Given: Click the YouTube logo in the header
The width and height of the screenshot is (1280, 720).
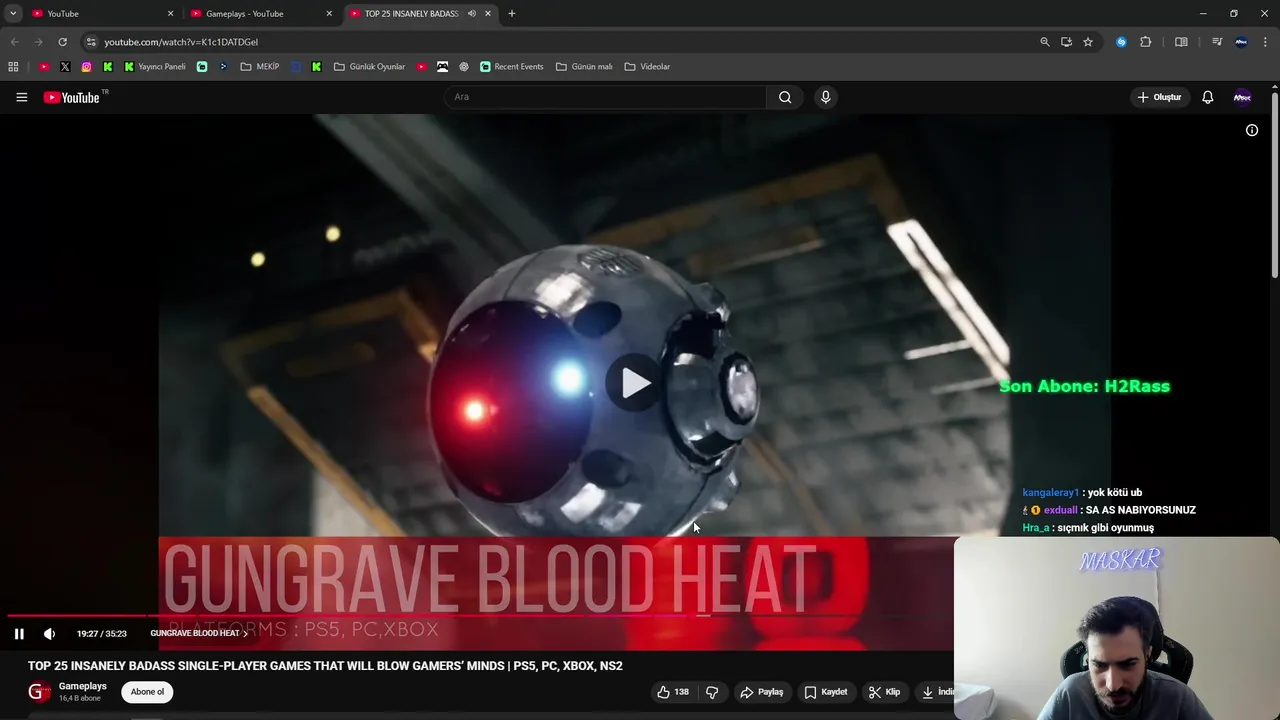Looking at the screenshot, I should click(72, 97).
